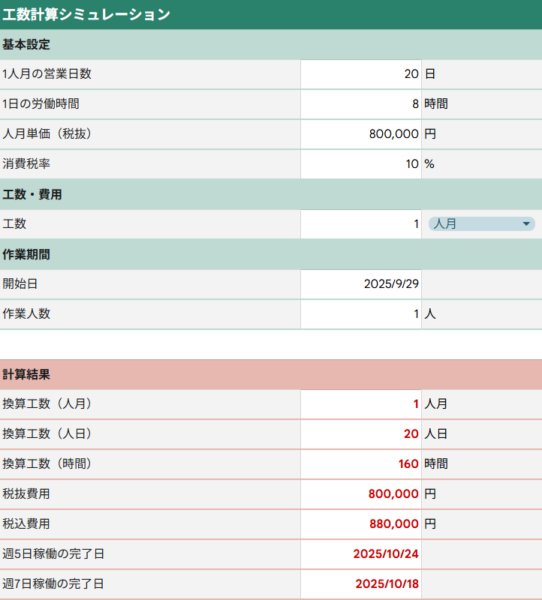Open the 人月 unit dropdown

[482, 224]
